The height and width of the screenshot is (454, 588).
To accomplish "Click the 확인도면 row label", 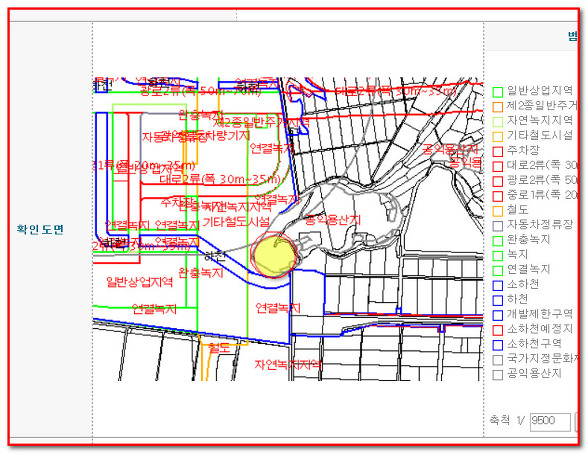I will click(x=40, y=229).
